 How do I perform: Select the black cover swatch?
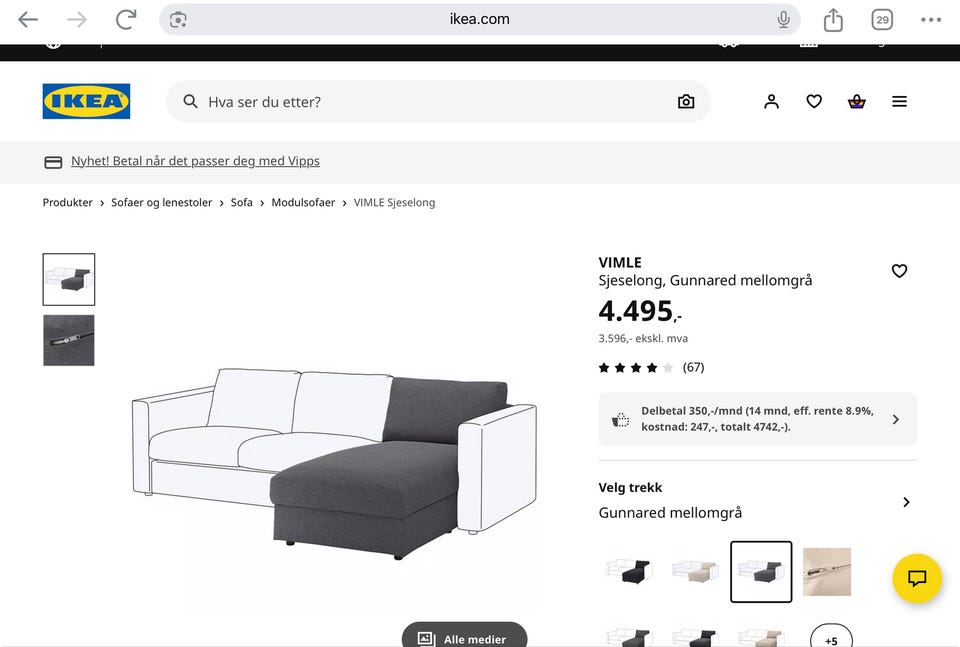pyautogui.click(x=629, y=571)
